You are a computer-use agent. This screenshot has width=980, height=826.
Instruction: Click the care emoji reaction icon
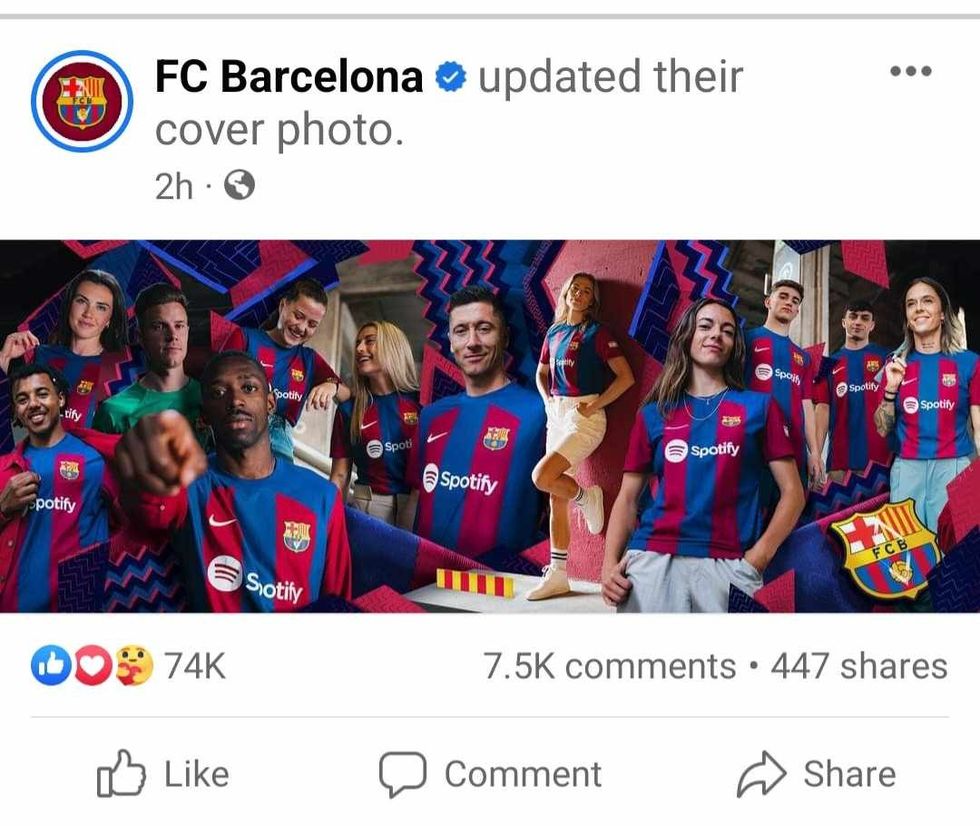pyautogui.click(x=133, y=667)
